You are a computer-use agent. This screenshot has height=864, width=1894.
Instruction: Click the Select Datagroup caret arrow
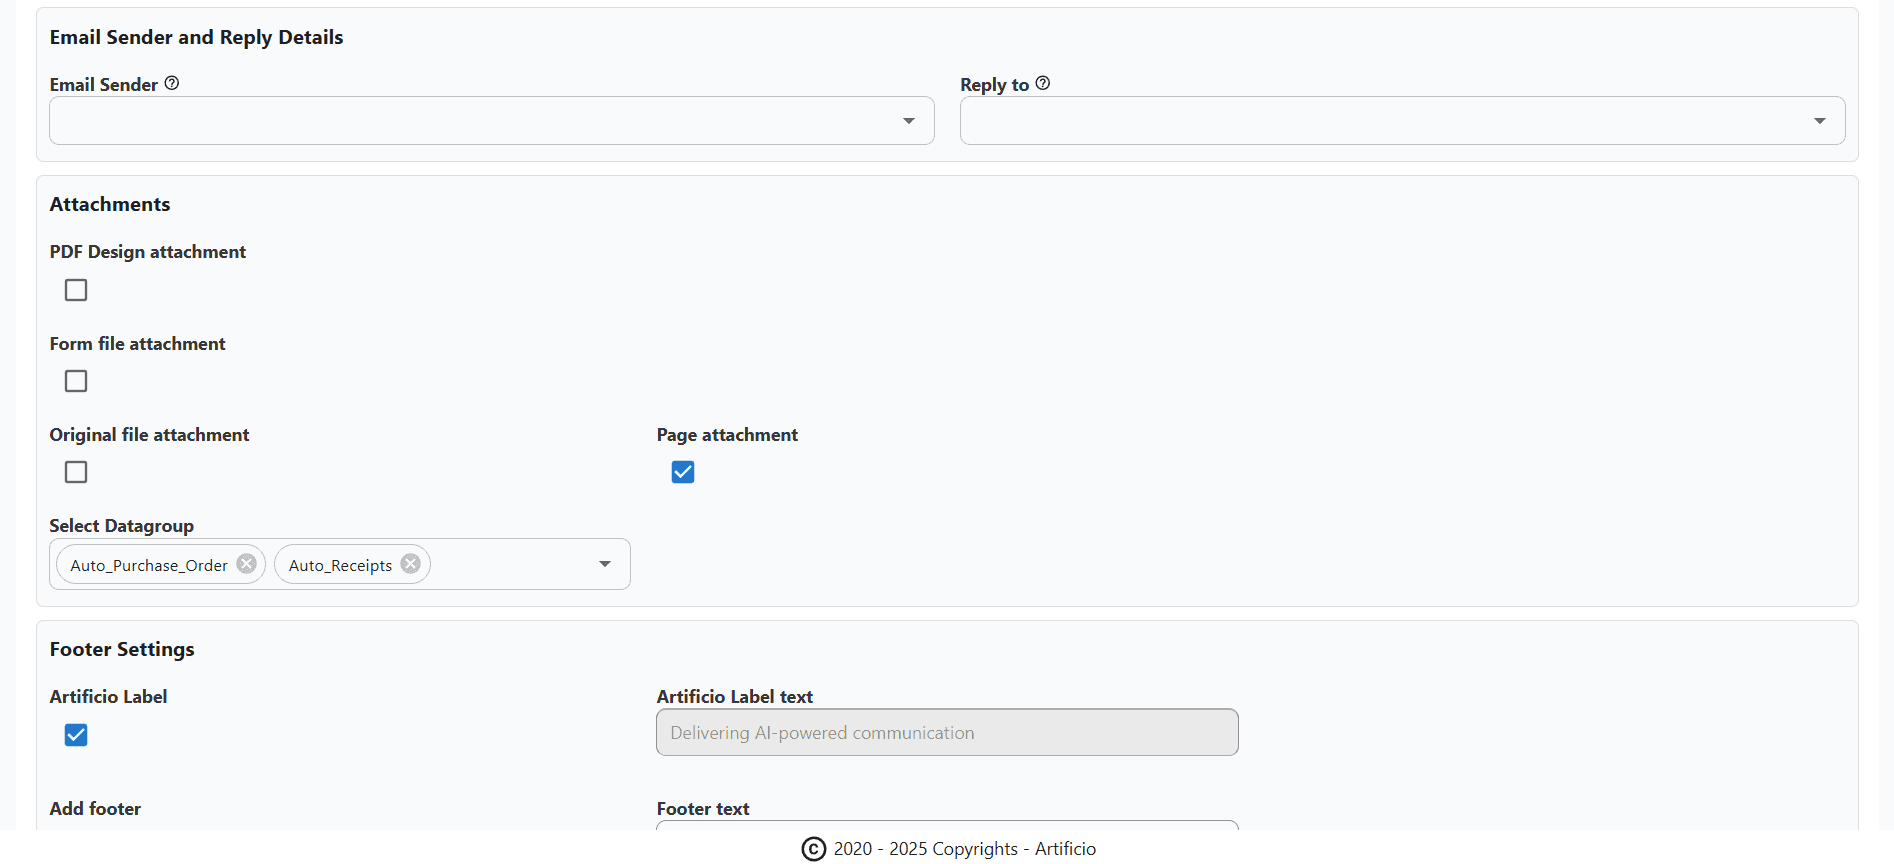pyautogui.click(x=604, y=564)
